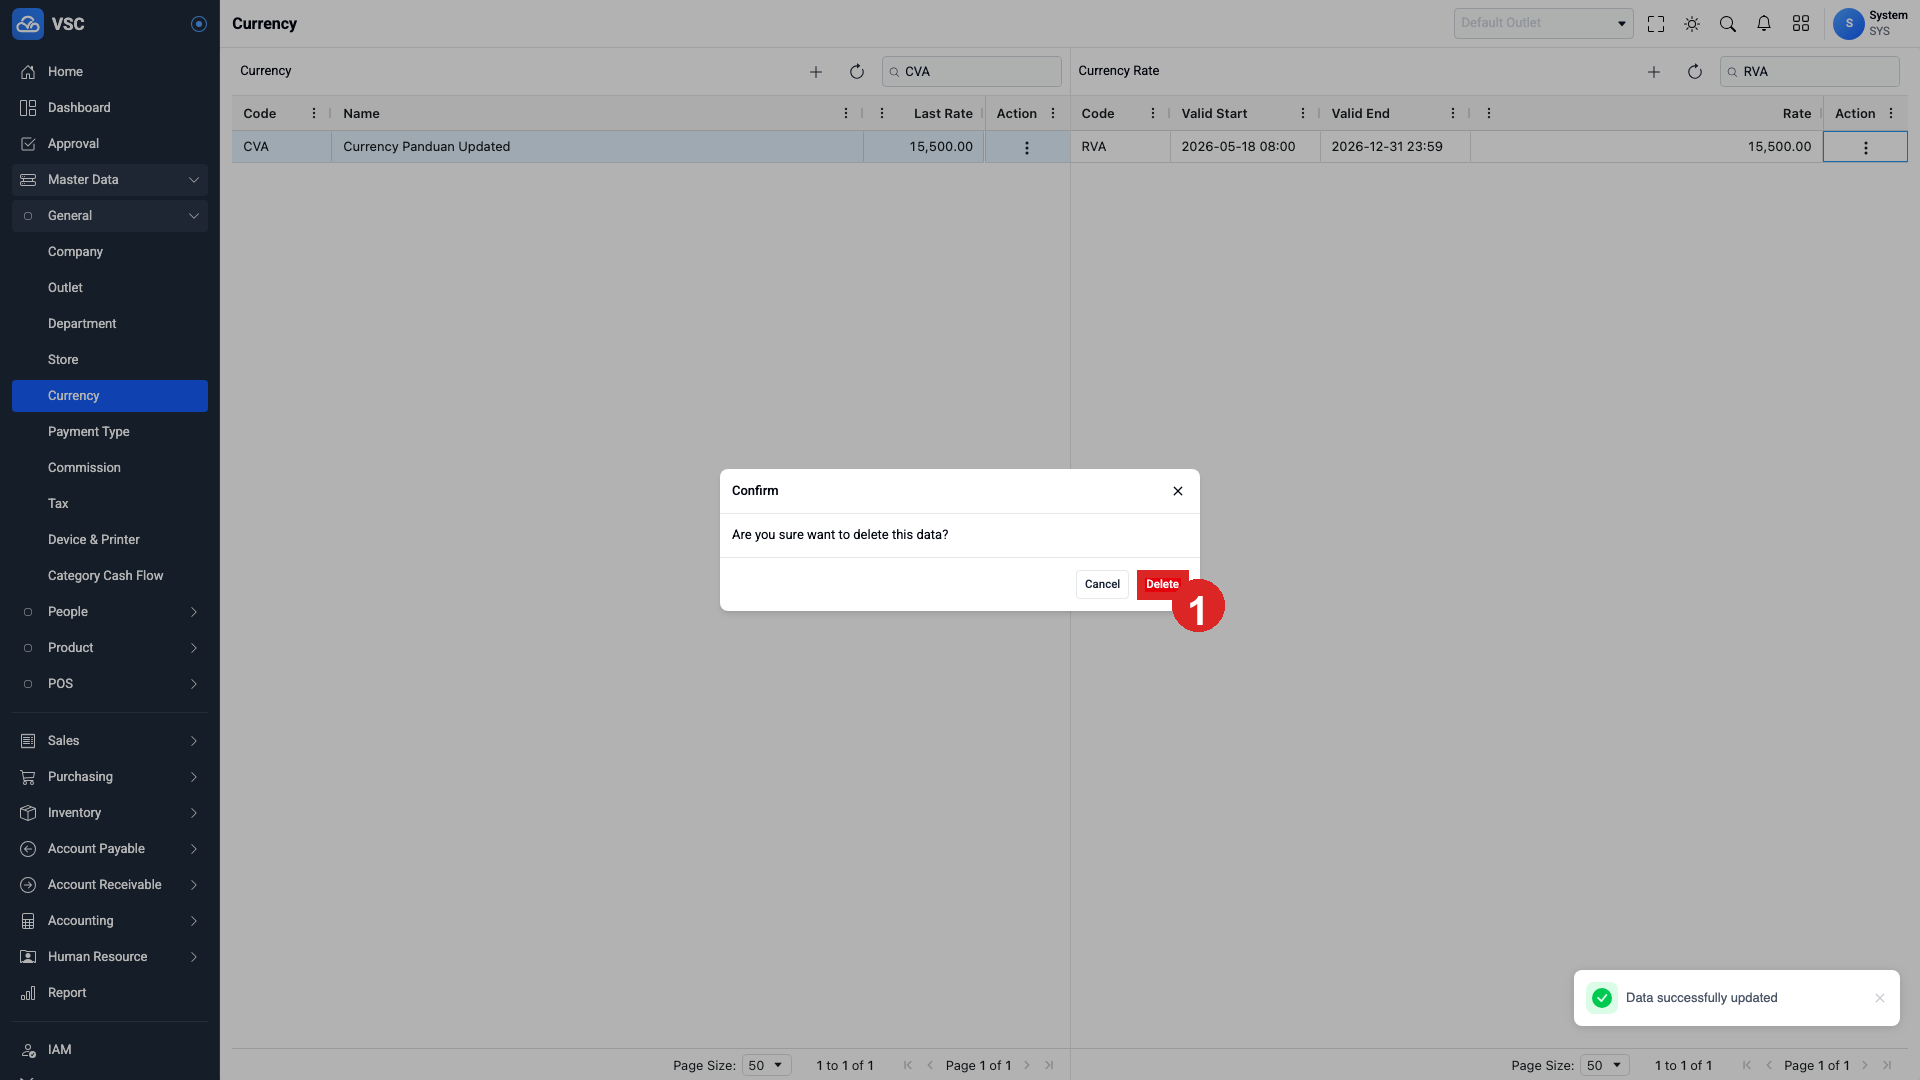
Task: Open Valid Start column menu
Action: pos(1303,114)
